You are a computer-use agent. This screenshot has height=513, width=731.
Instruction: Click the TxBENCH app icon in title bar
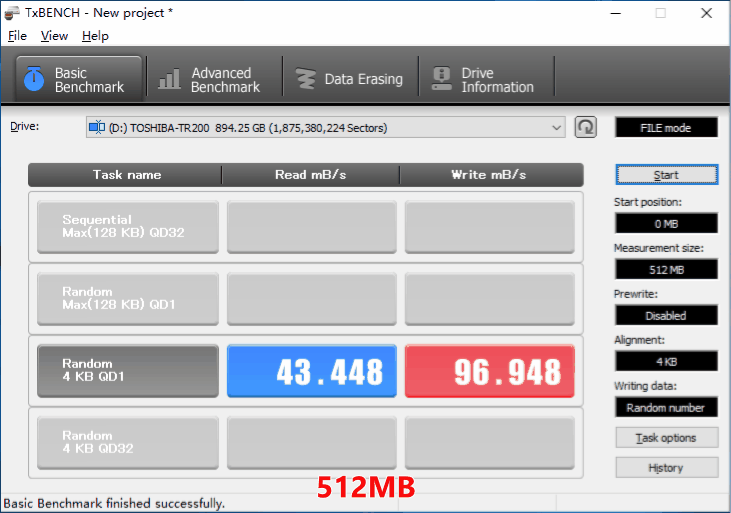click(12, 13)
